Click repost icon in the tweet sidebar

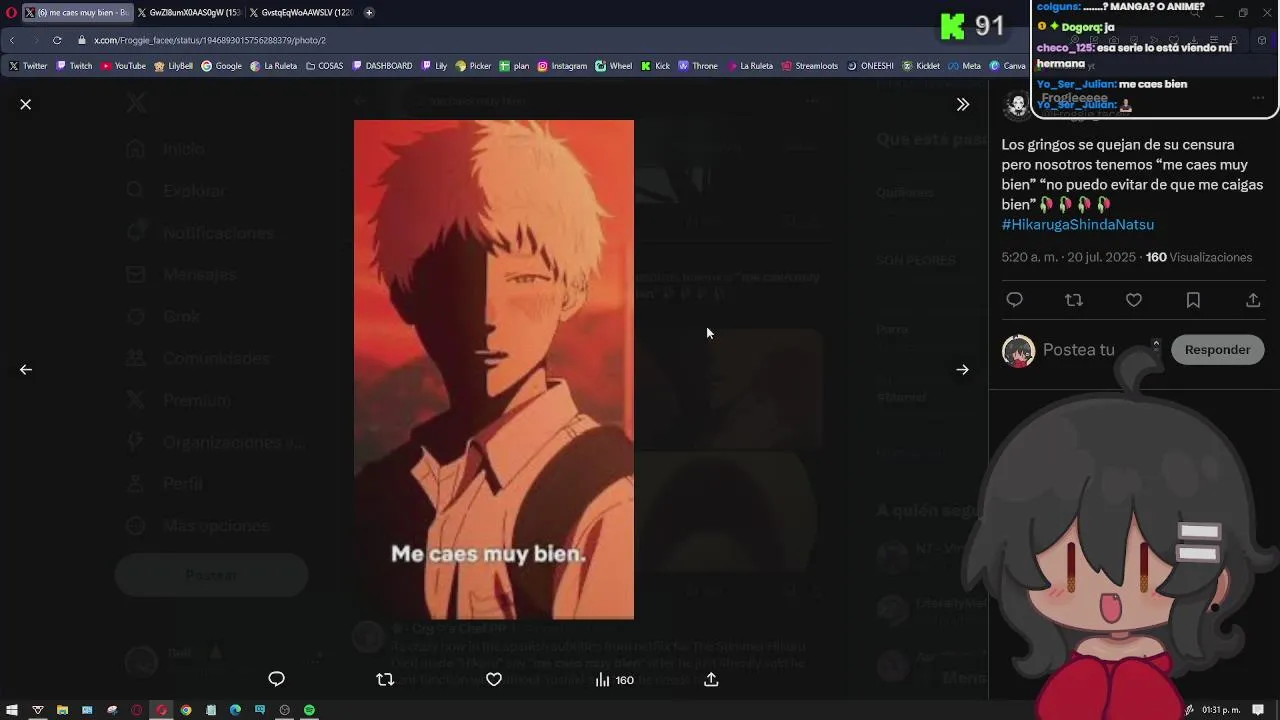point(1074,300)
